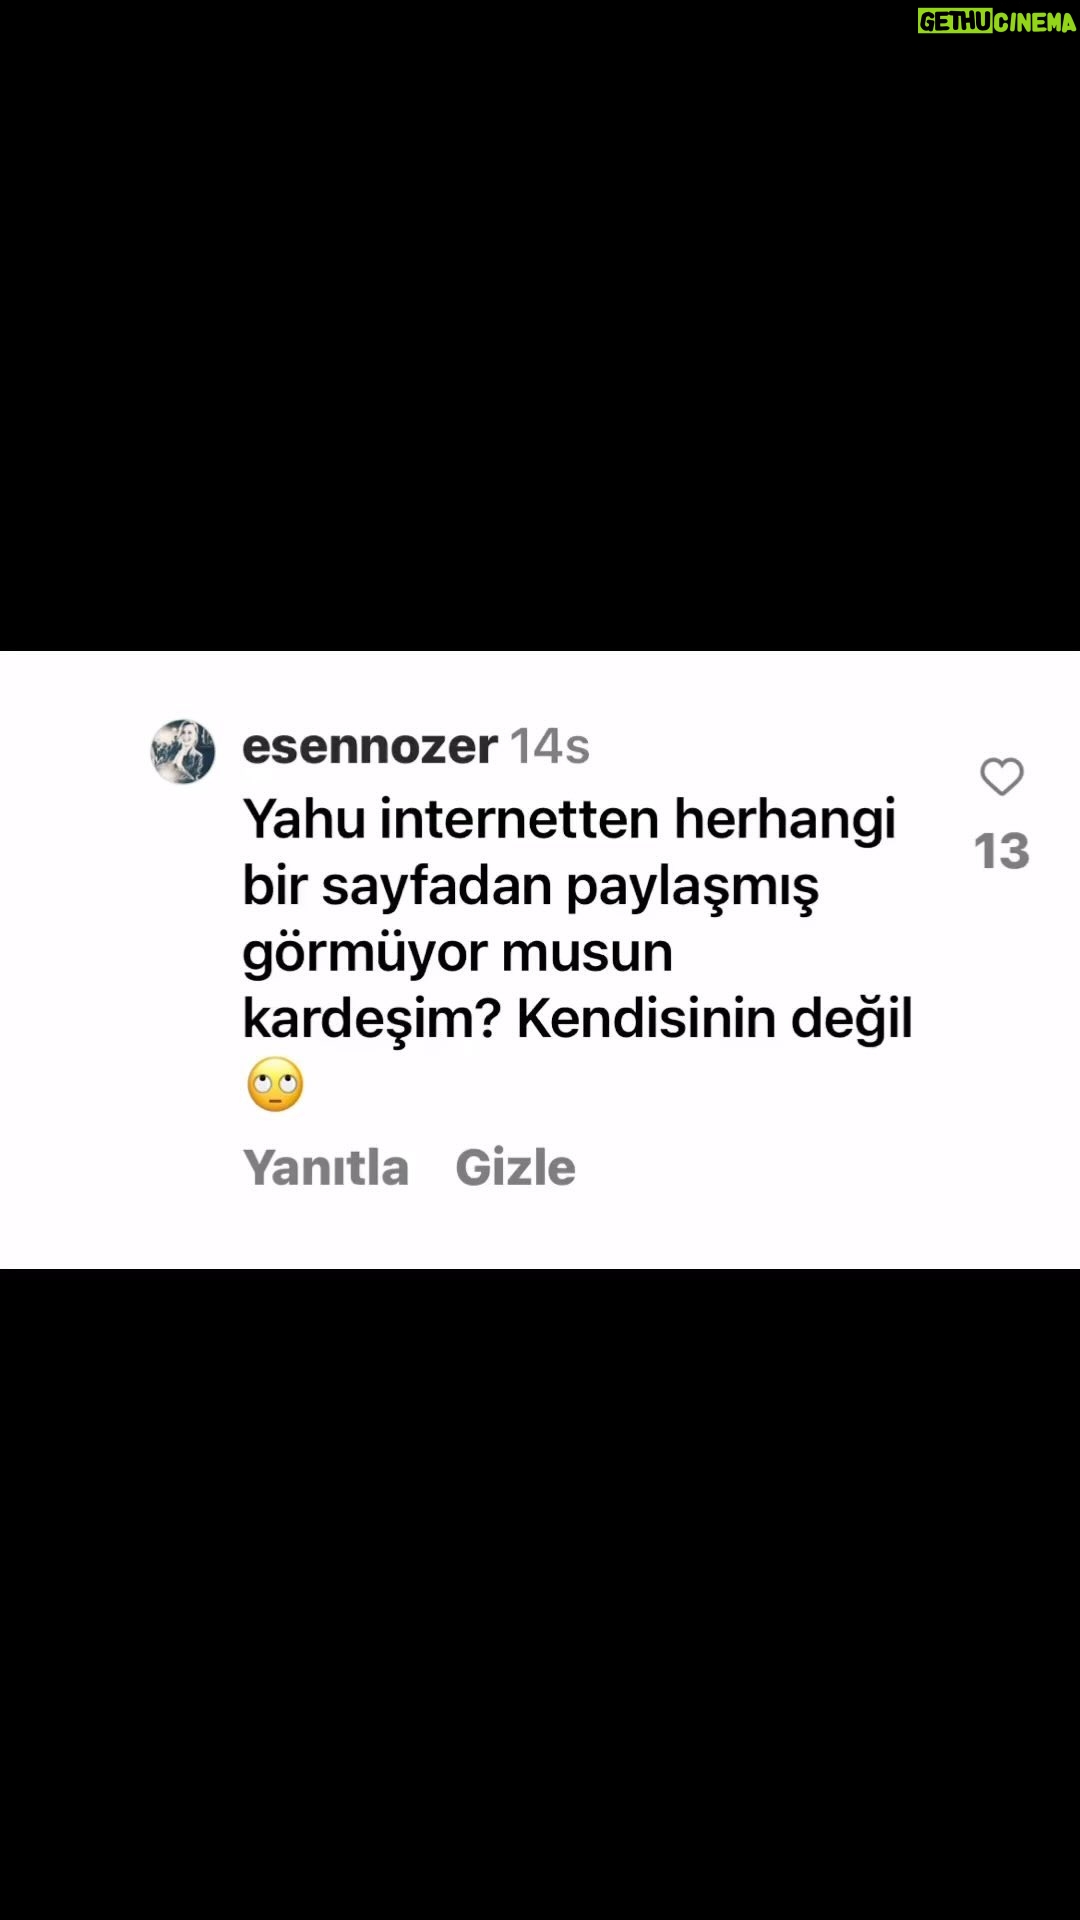
Task: Click the 14s comment timestamp
Action: (550, 746)
